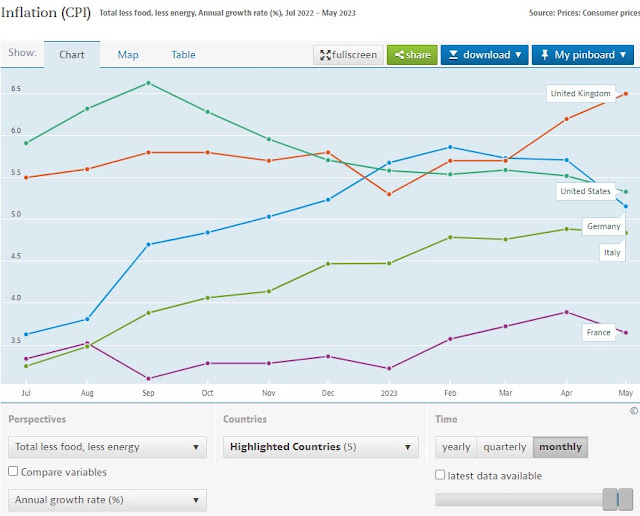Click the United States September peak data point
Viewport: 640px width, 516px height.
[x=149, y=83]
